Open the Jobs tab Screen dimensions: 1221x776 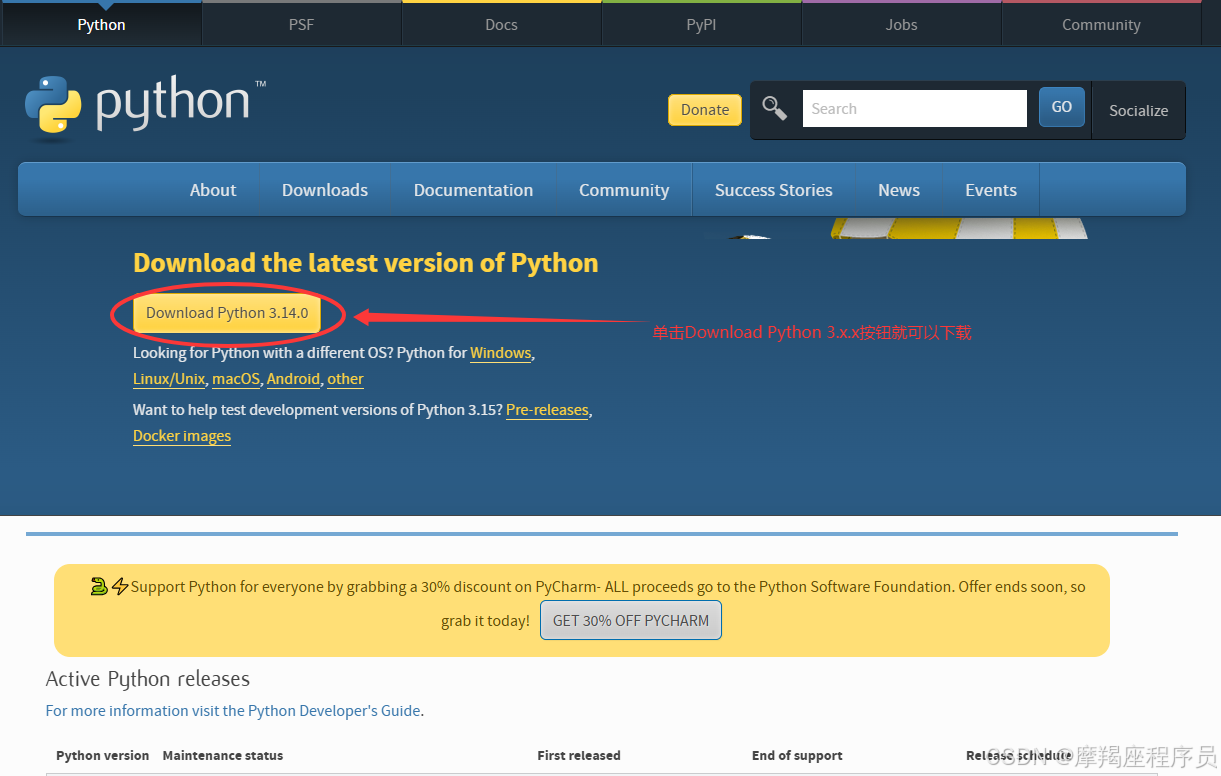[x=901, y=24]
